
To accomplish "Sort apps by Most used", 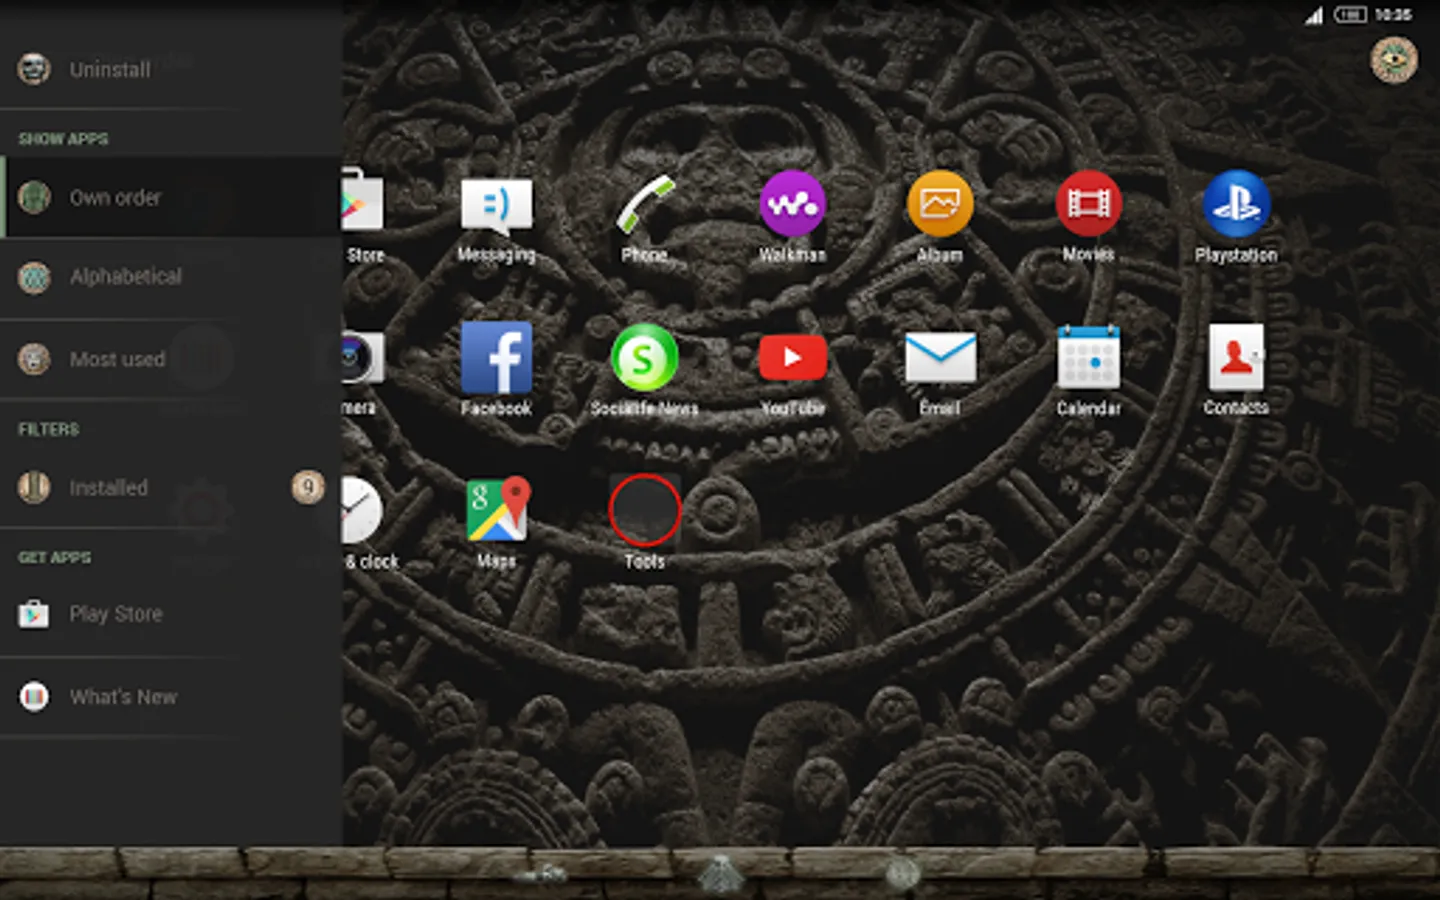I will [171, 358].
